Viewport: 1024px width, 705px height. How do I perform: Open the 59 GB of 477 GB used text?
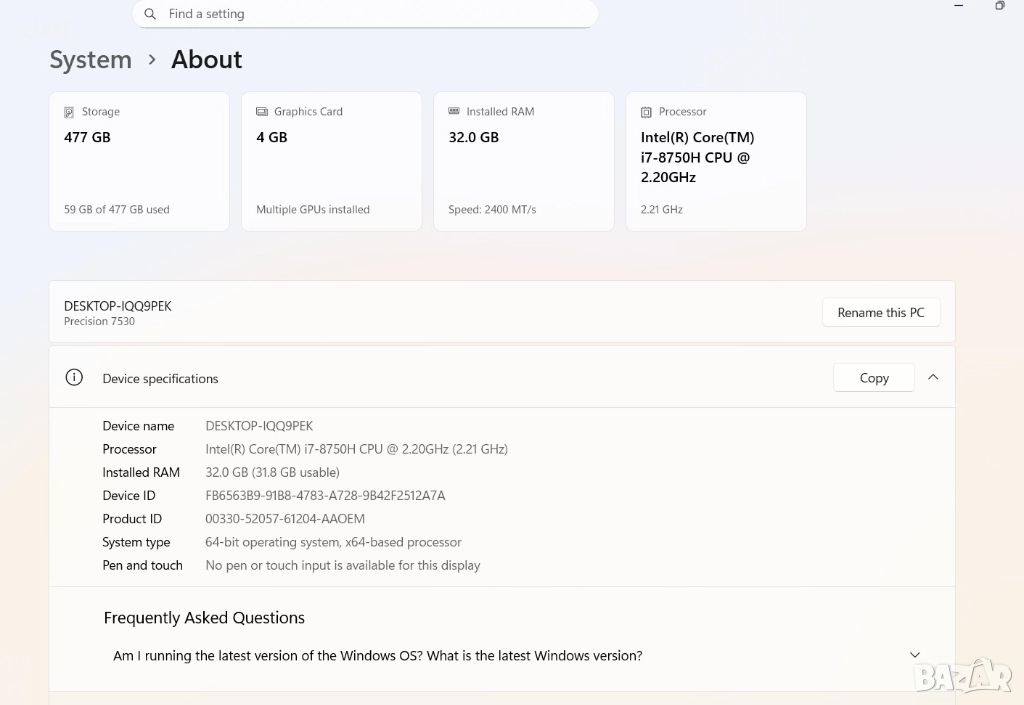(116, 210)
